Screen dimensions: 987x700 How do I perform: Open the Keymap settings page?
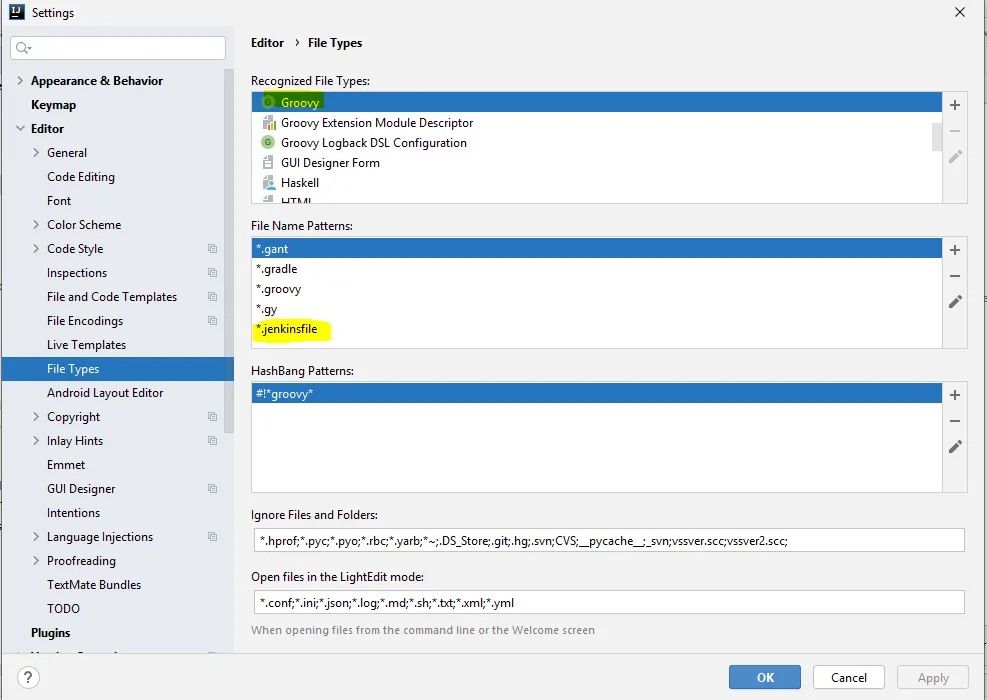pyautogui.click(x=54, y=104)
